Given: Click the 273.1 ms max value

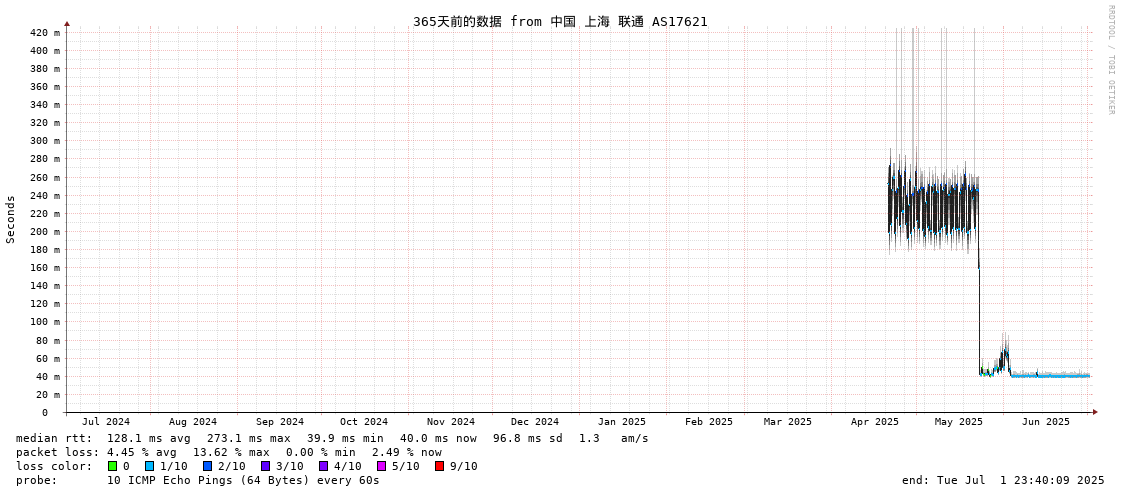Looking at the screenshot, I should 249,438.
